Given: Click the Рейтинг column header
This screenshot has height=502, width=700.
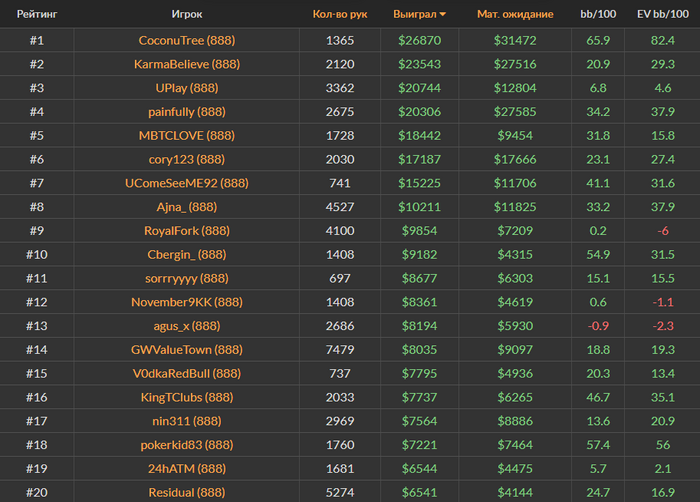Looking at the screenshot, I should (x=35, y=15).
